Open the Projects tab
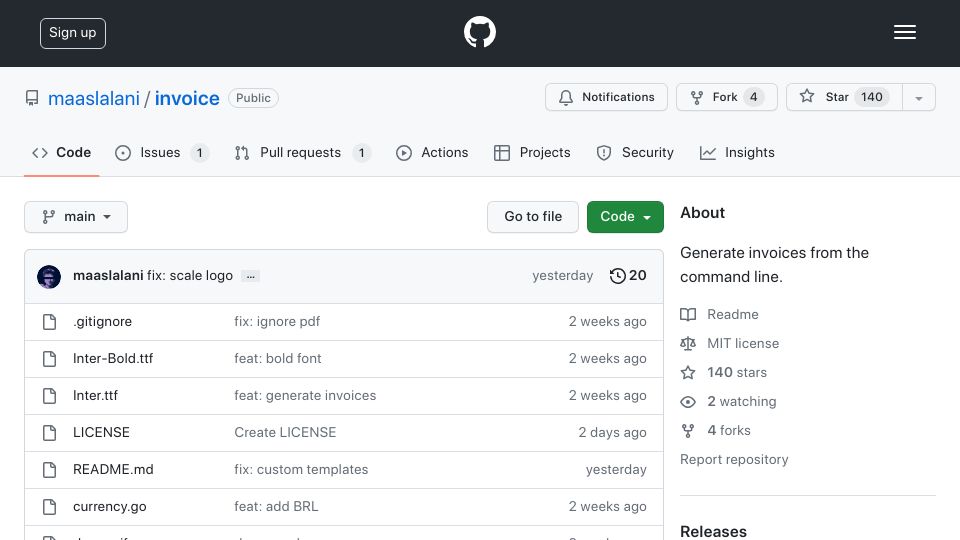The height and width of the screenshot is (540, 960). 532,152
